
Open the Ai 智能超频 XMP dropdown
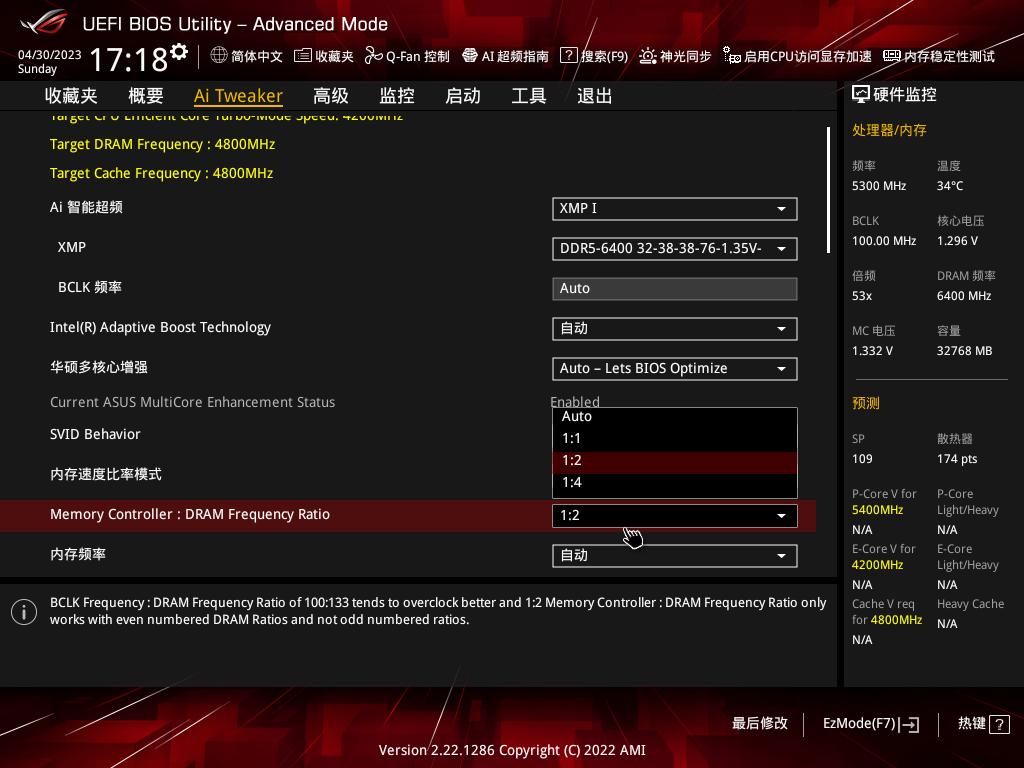point(674,209)
